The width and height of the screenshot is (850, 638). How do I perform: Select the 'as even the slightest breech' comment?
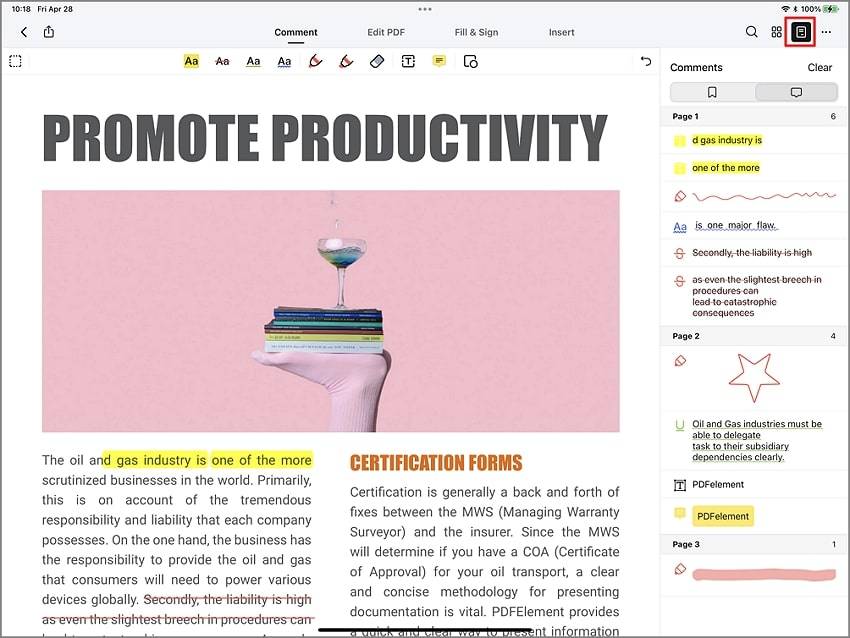753,297
